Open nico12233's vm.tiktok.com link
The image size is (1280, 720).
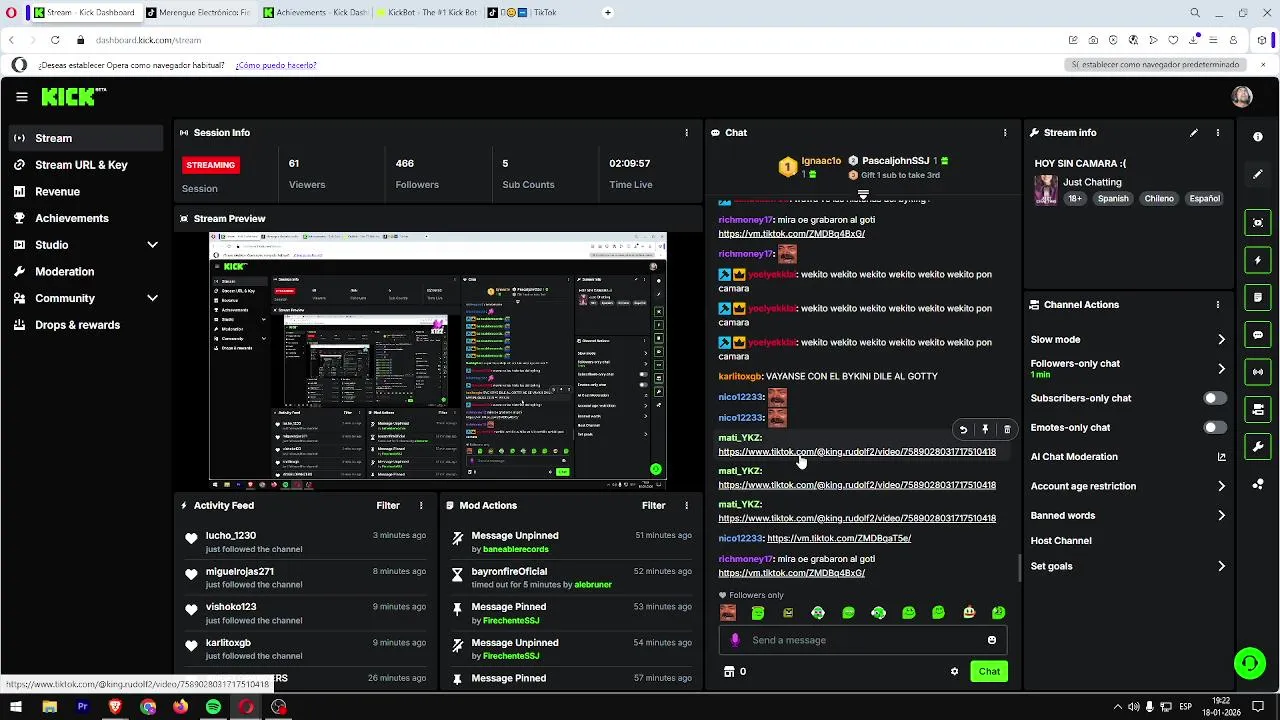[x=839, y=538]
